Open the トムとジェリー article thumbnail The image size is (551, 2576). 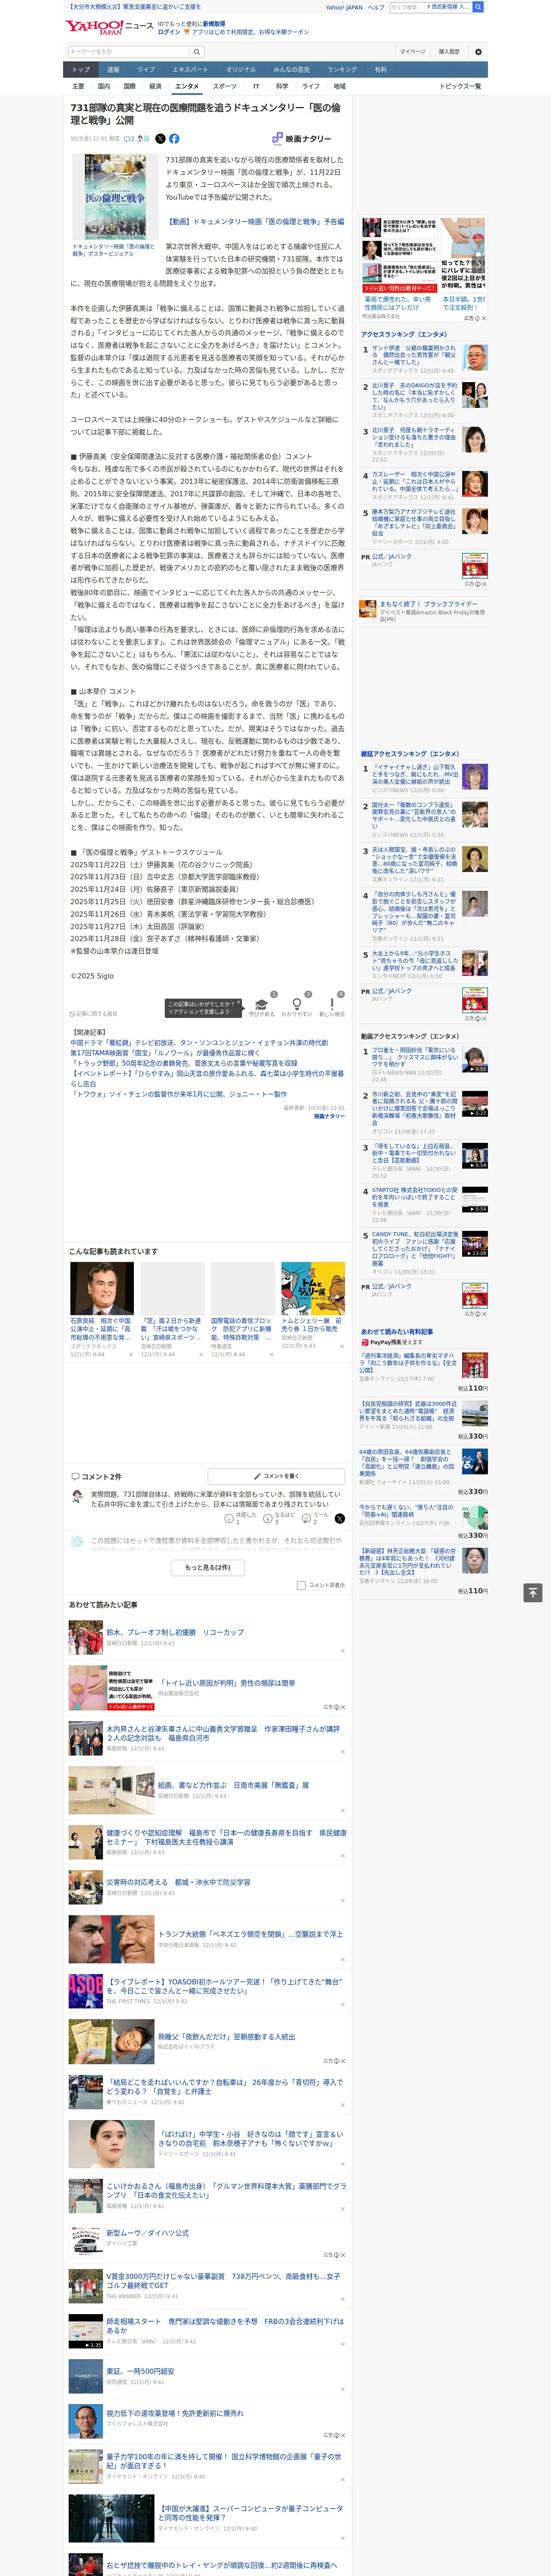tap(313, 1288)
